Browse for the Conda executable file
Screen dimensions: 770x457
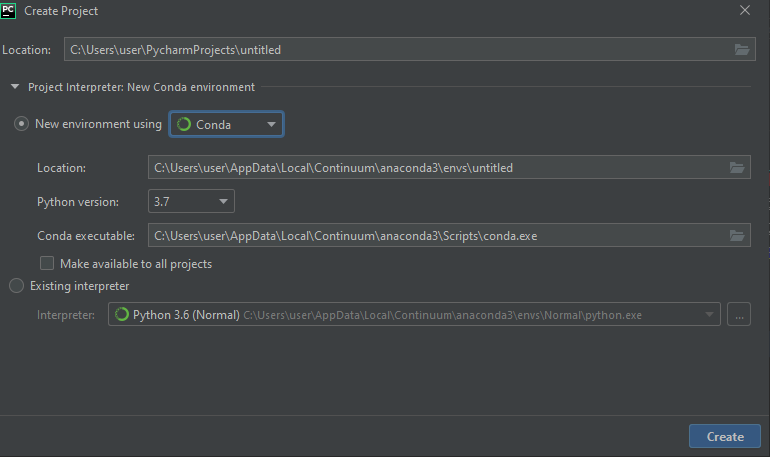click(737, 236)
